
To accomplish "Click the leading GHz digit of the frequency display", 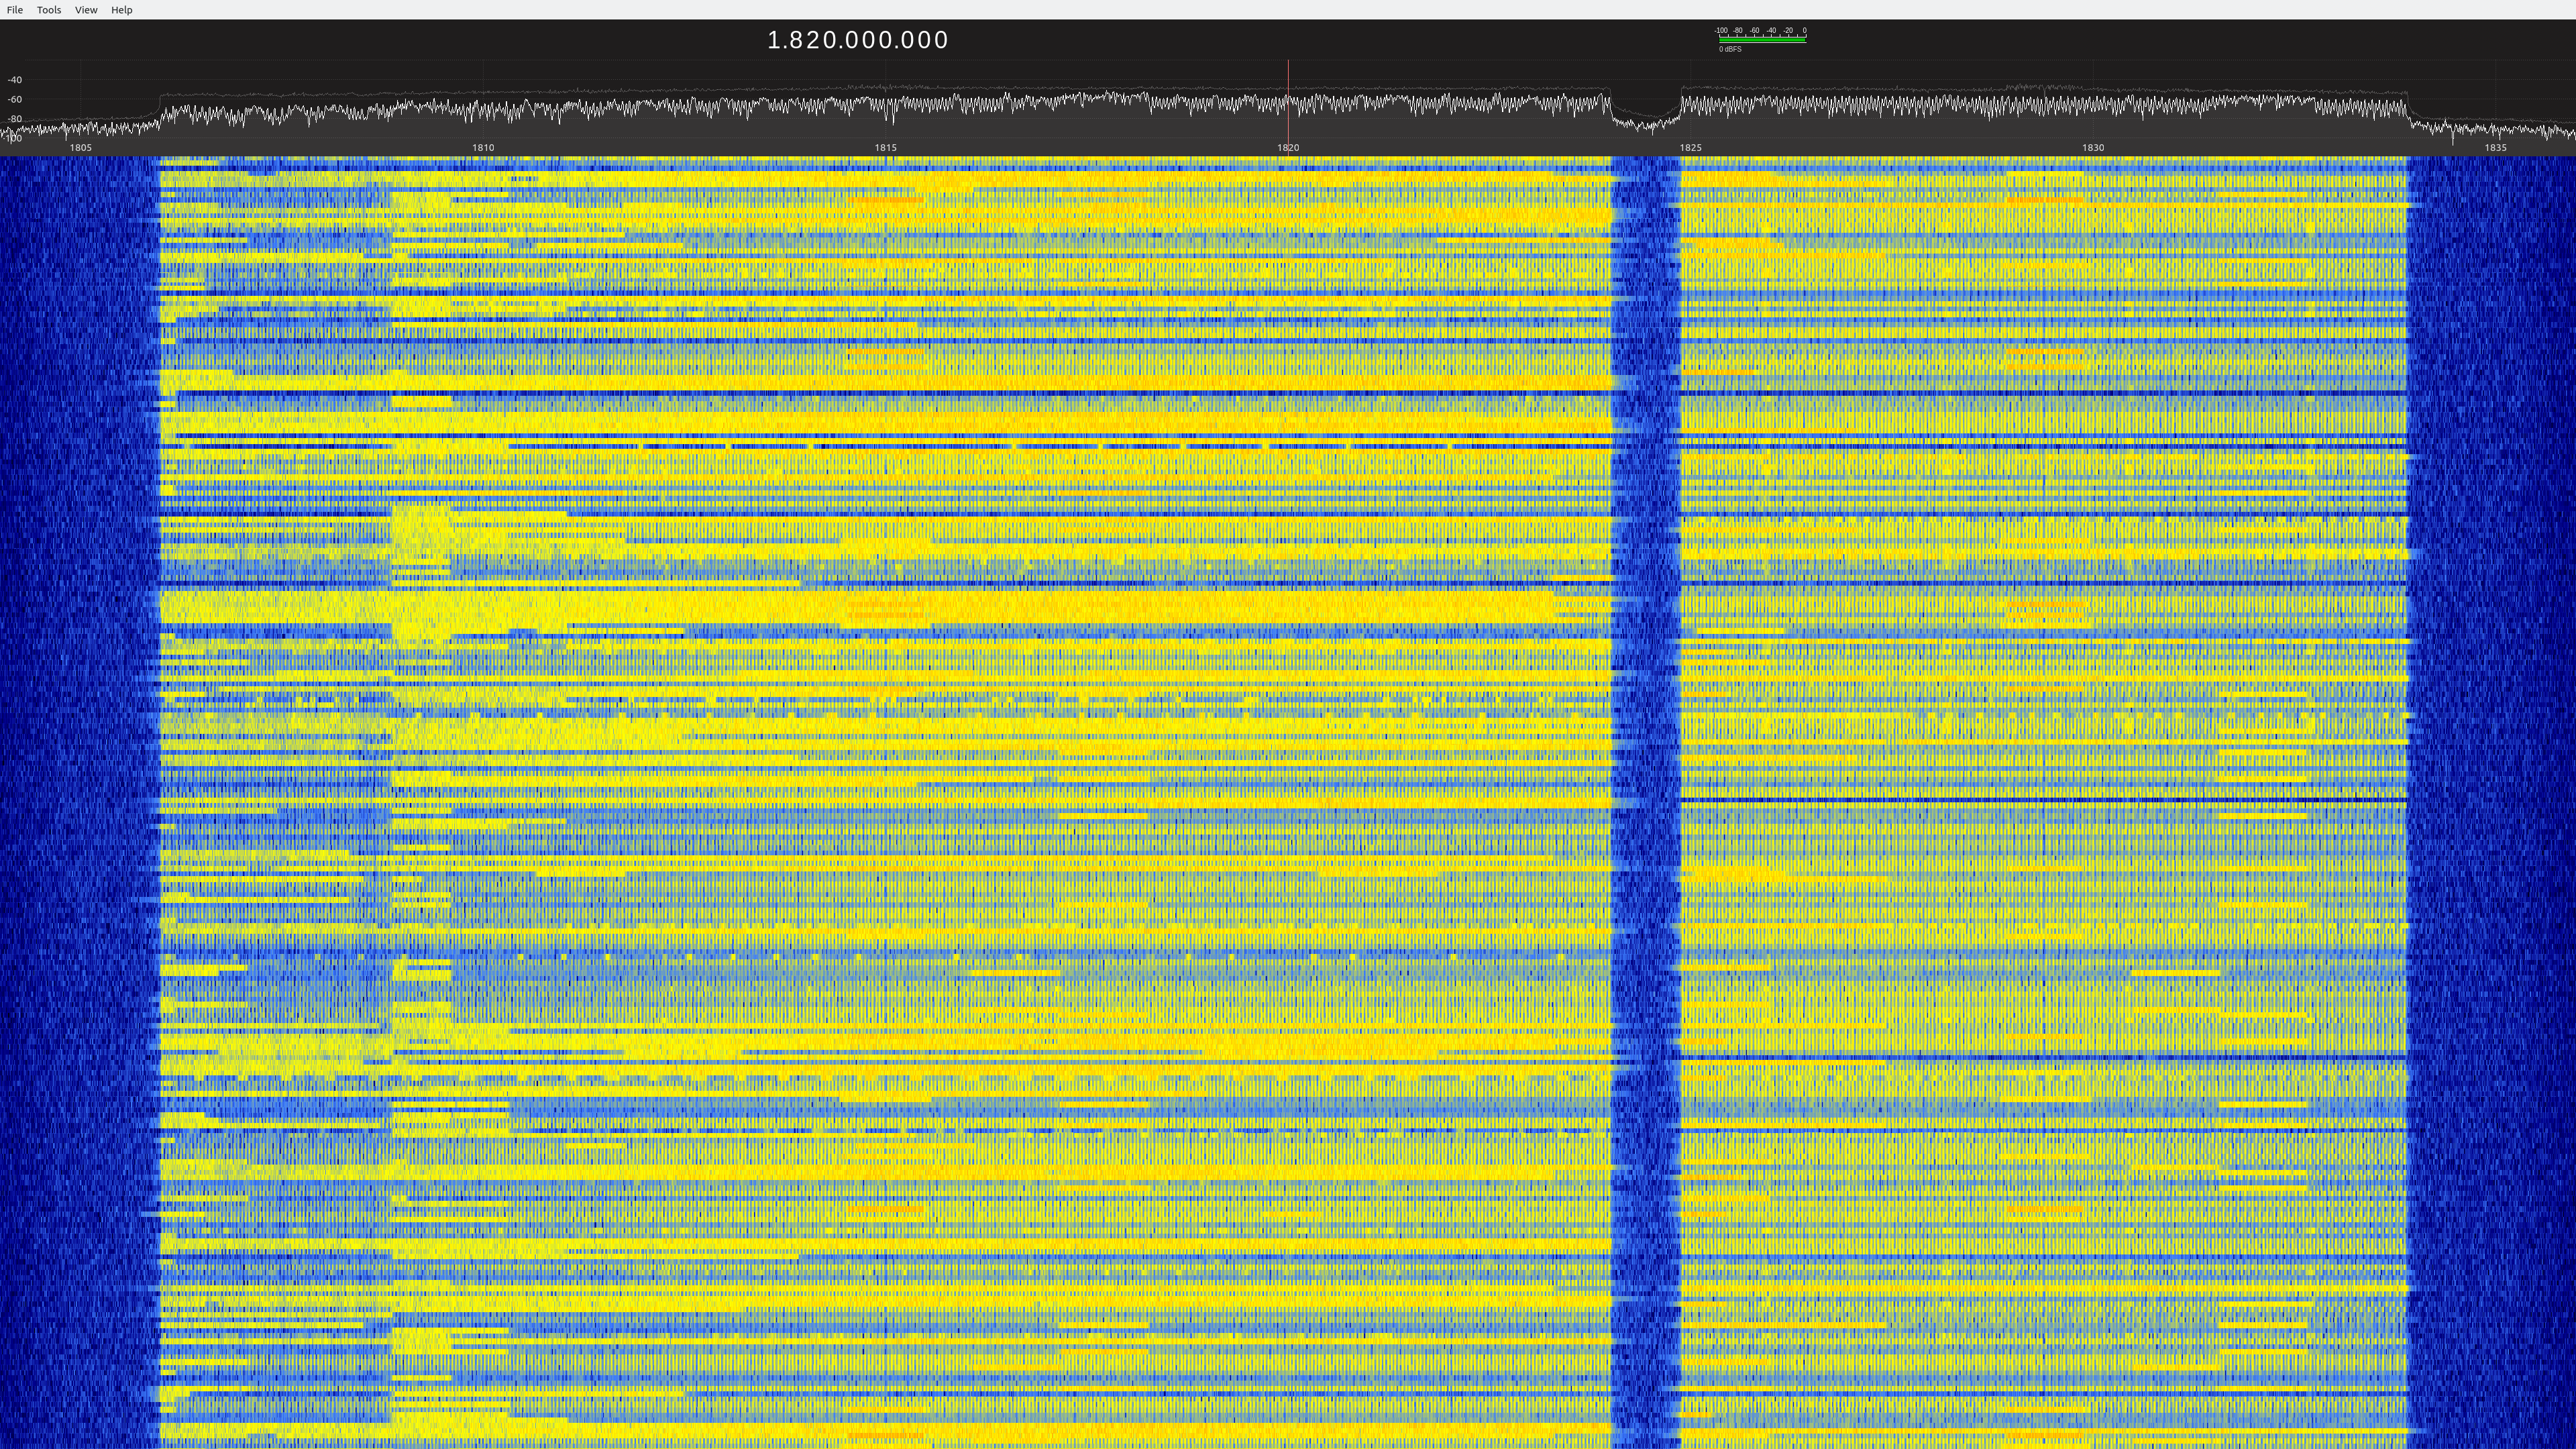I will tap(775, 40).
